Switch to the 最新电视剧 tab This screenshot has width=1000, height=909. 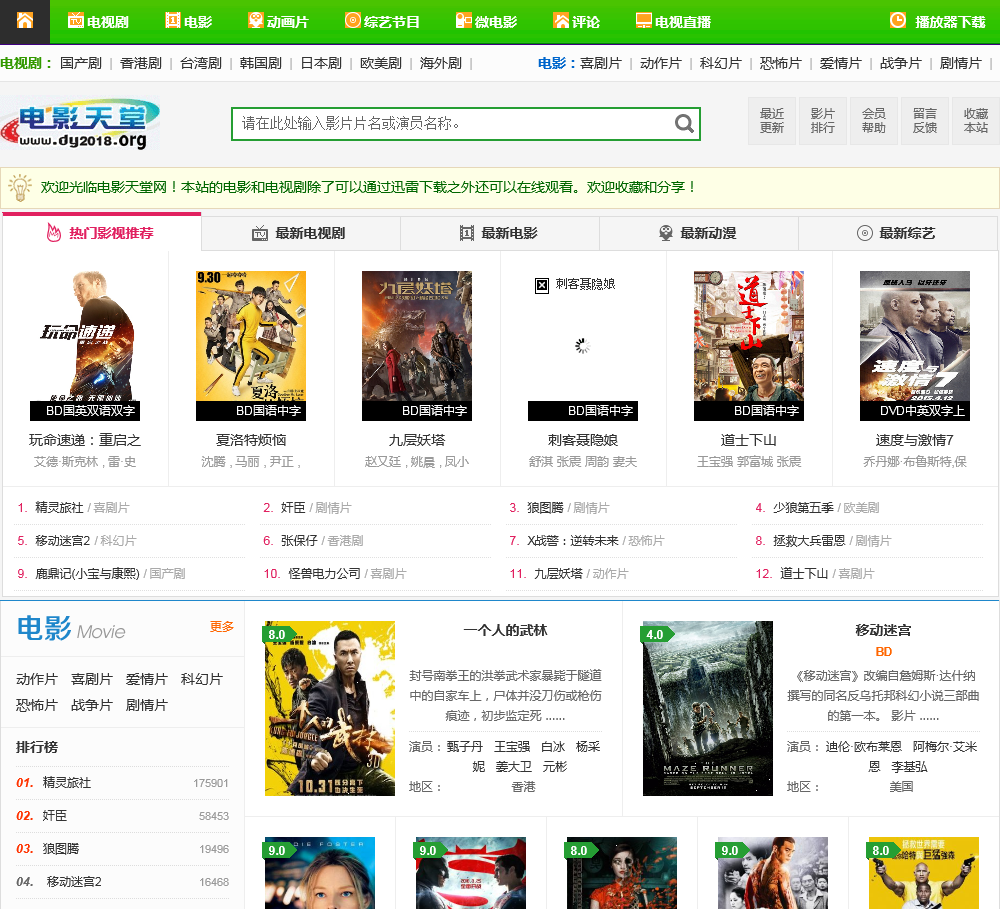[300, 233]
